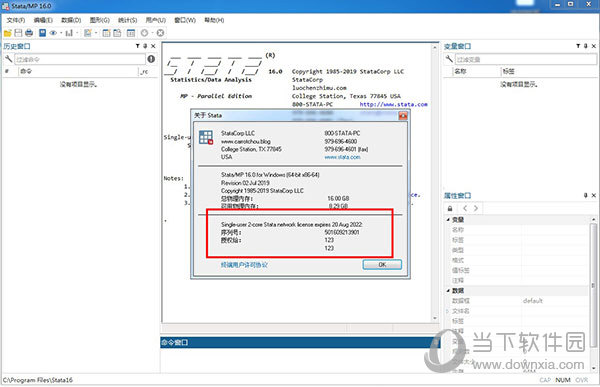Viewport: 600px width, 387px height.
Task: Click the Print icon in toolbar
Action: pyautogui.click(x=29, y=33)
